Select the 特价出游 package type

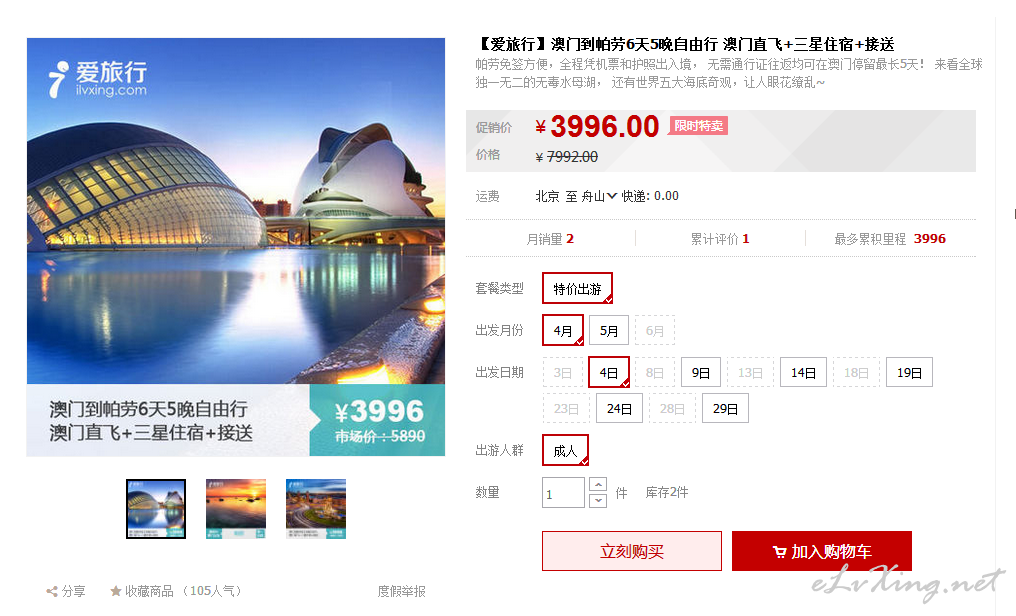point(577,289)
